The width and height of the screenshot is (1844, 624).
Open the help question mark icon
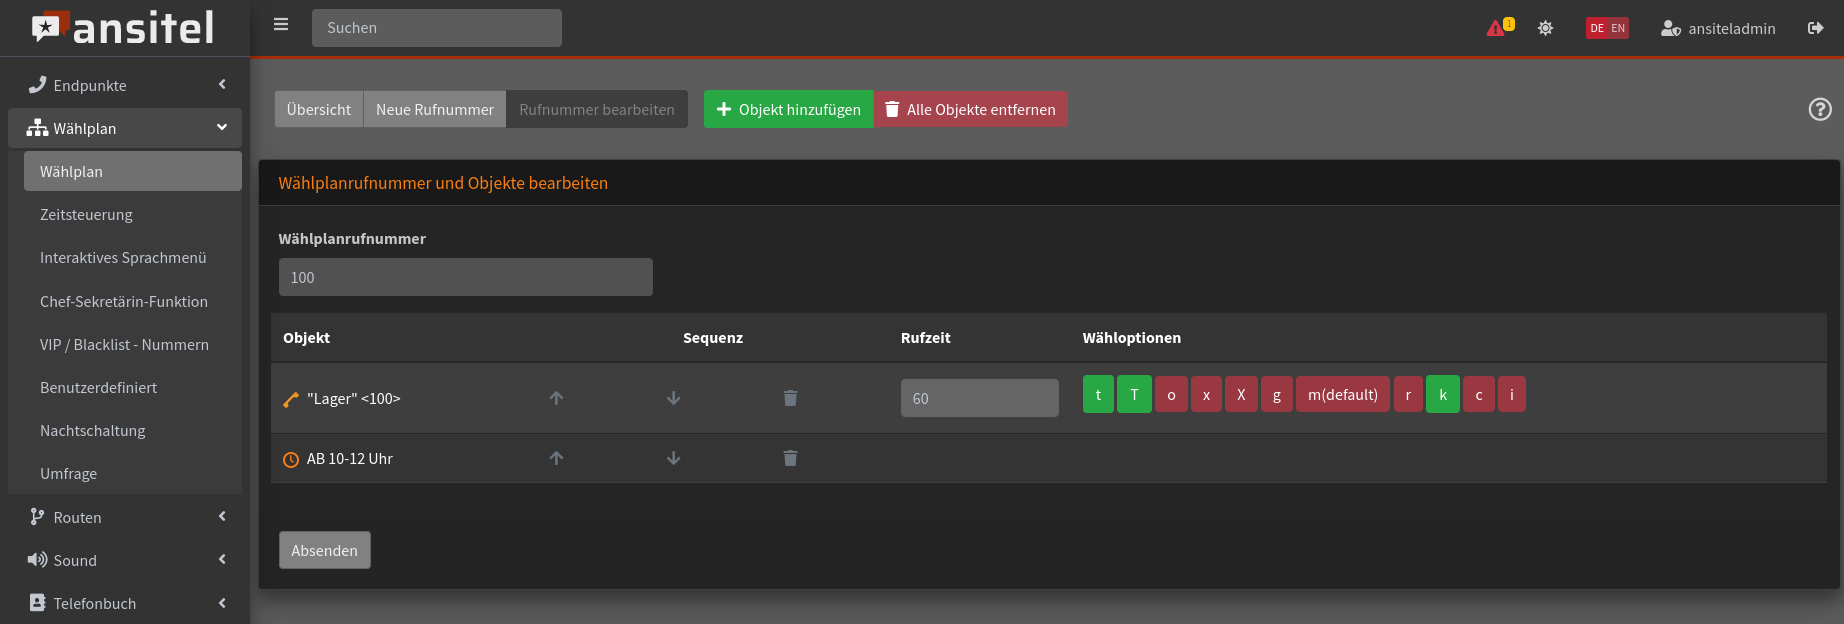(x=1820, y=109)
